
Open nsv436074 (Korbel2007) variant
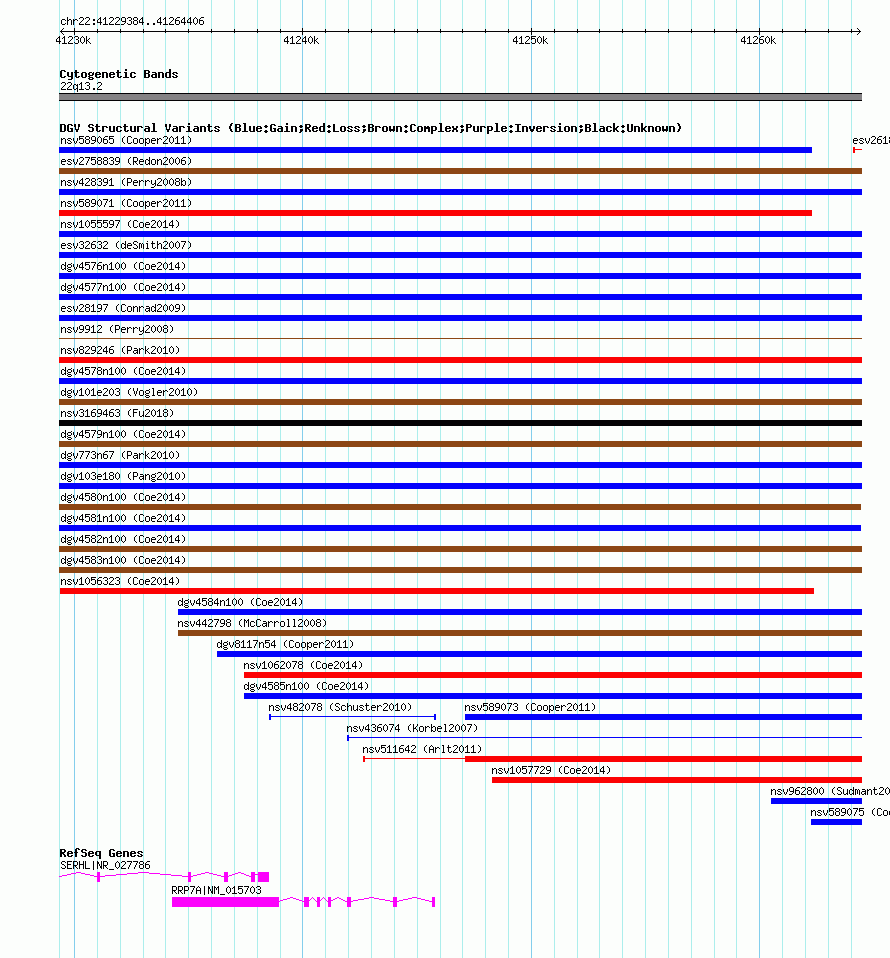pyautogui.click(x=412, y=728)
